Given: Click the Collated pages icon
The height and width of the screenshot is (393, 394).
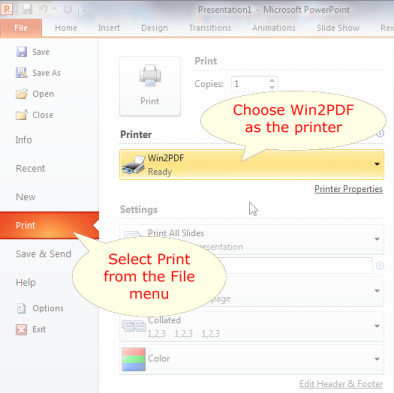Looking at the screenshot, I should pyautogui.click(x=134, y=326).
